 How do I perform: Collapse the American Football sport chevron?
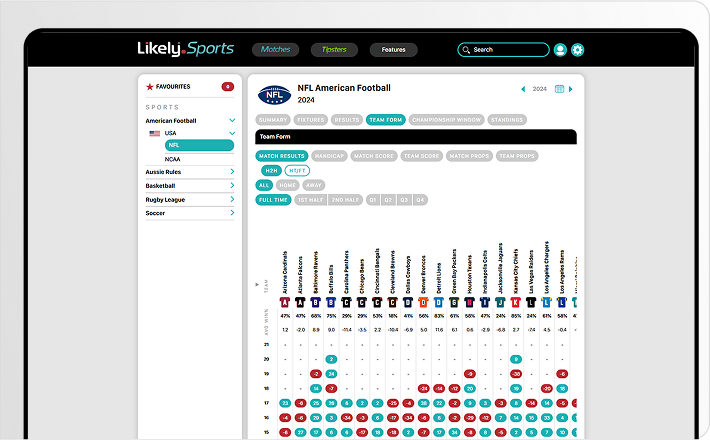pyautogui.click(x=232, y=120)
